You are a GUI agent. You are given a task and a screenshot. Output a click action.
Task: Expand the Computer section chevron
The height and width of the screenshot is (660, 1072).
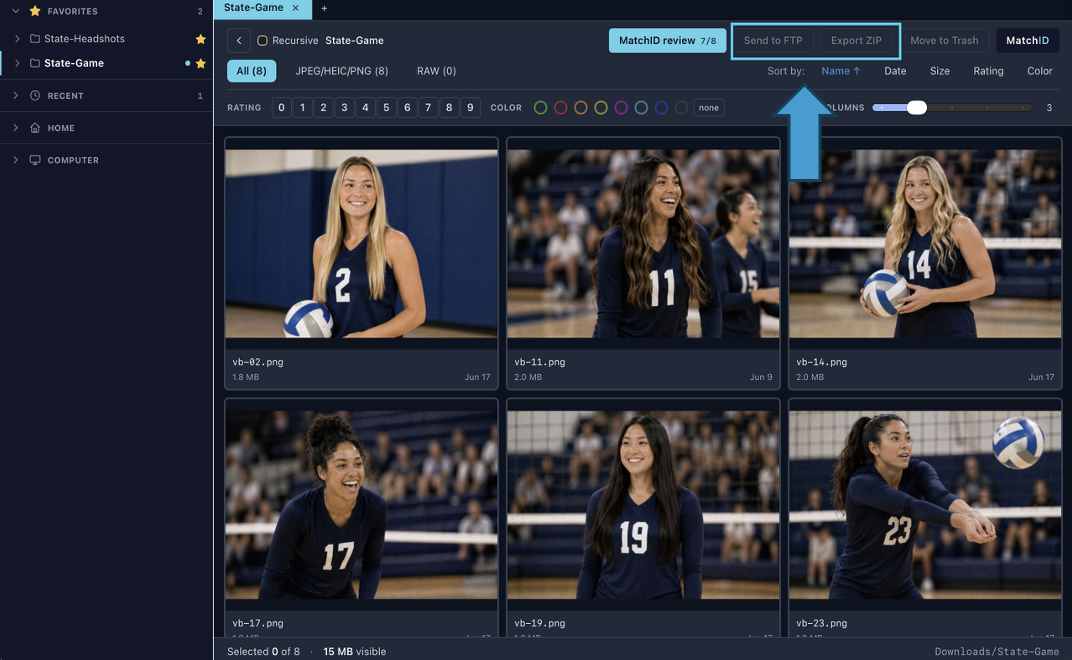pyautogui.click(x=16, y=160)
